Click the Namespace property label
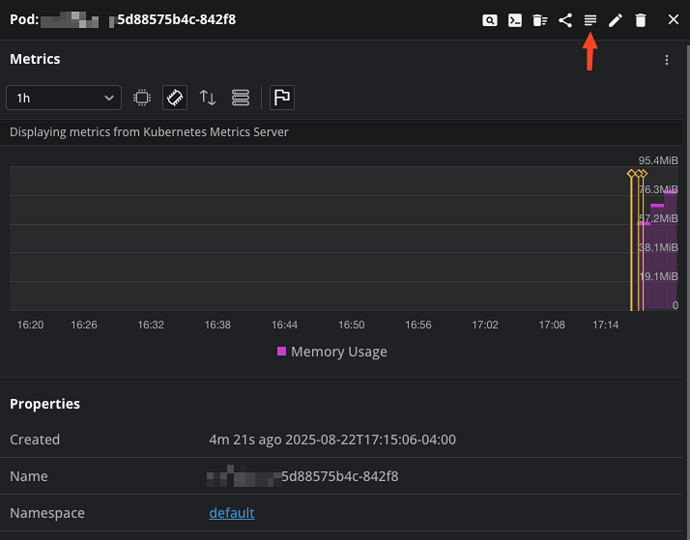 coord(47,513)
